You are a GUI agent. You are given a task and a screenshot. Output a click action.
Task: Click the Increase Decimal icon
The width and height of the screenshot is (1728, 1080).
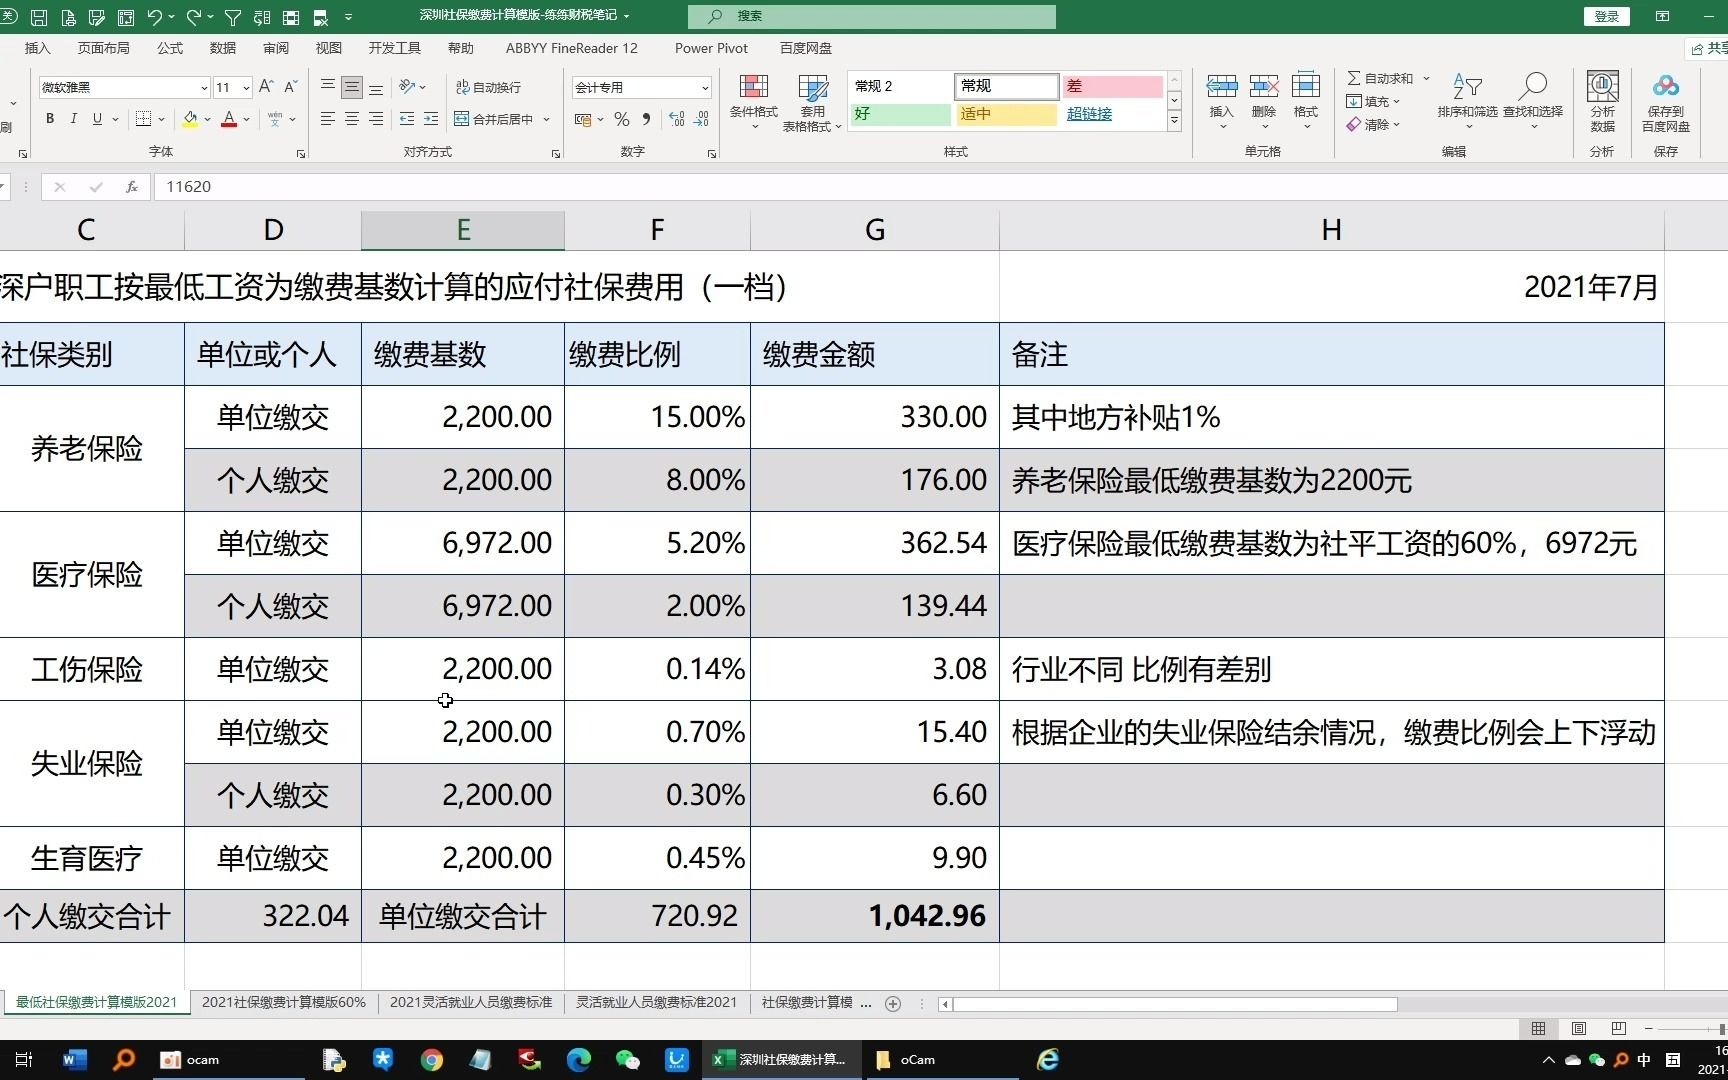point(677,119)
